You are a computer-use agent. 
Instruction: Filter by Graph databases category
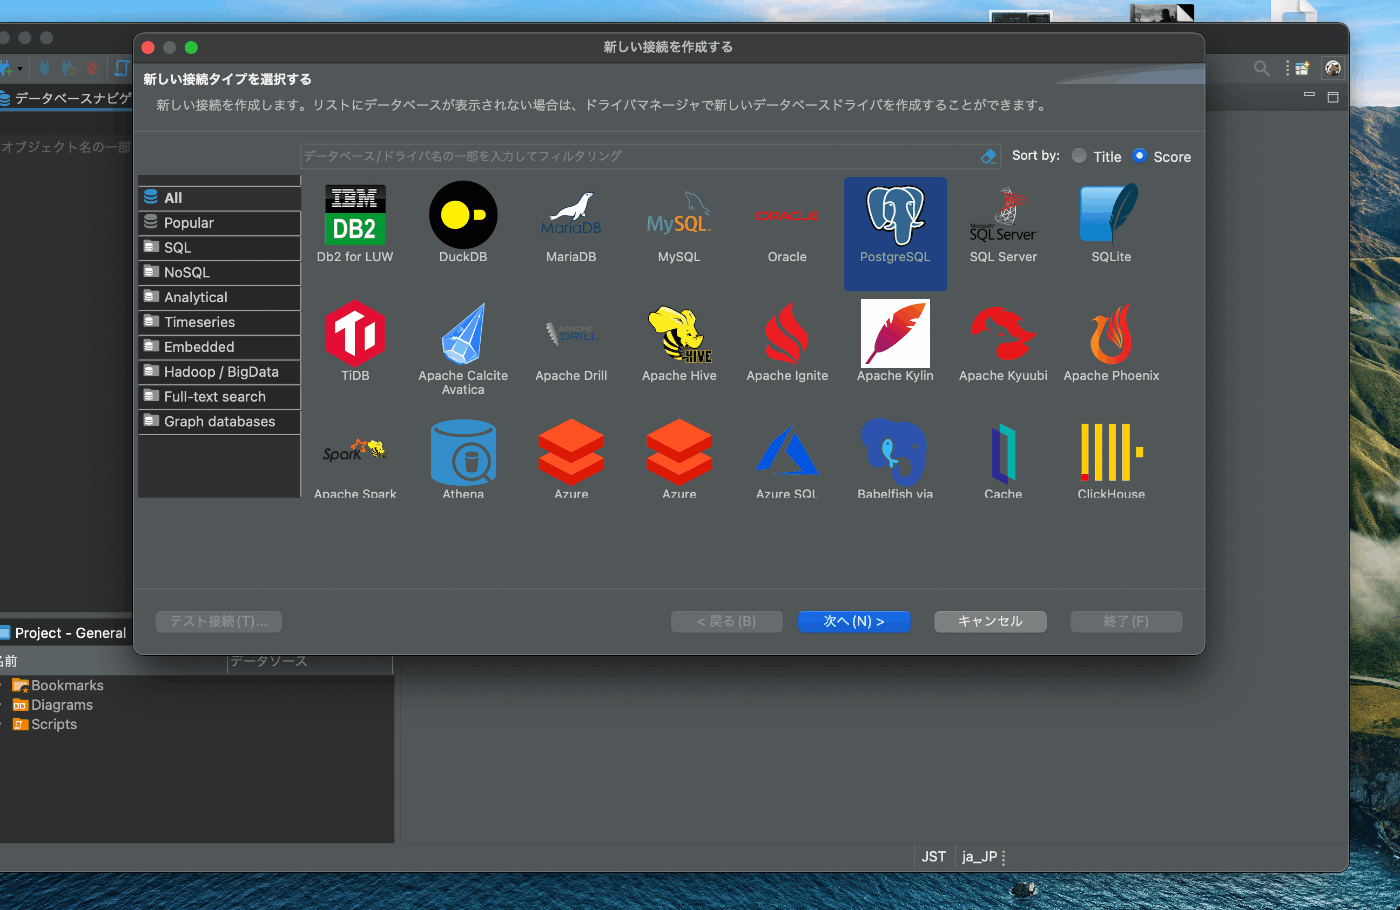(219, 422)
